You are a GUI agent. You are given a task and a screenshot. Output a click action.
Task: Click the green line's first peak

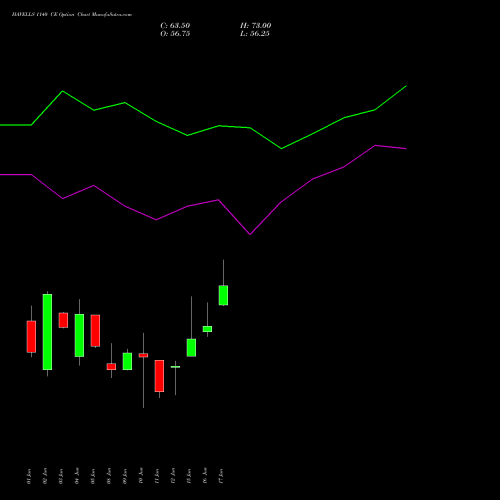click(63, 91)
